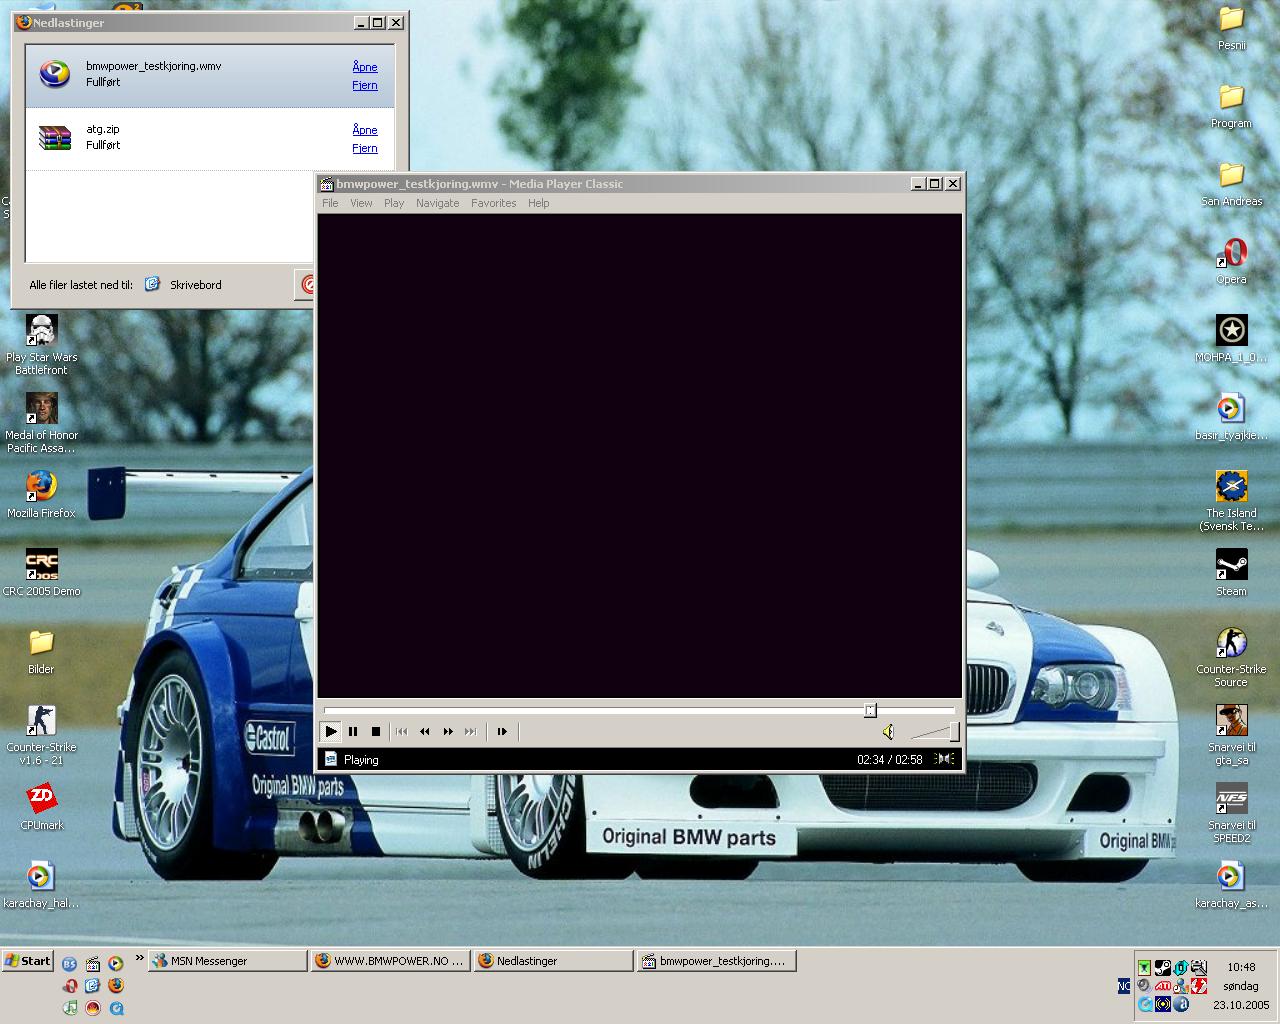The width and height of the screenshot is (1280, 1024).
Task: Stop playback in Media Player Classic
Action: click(x=376, y=731)
